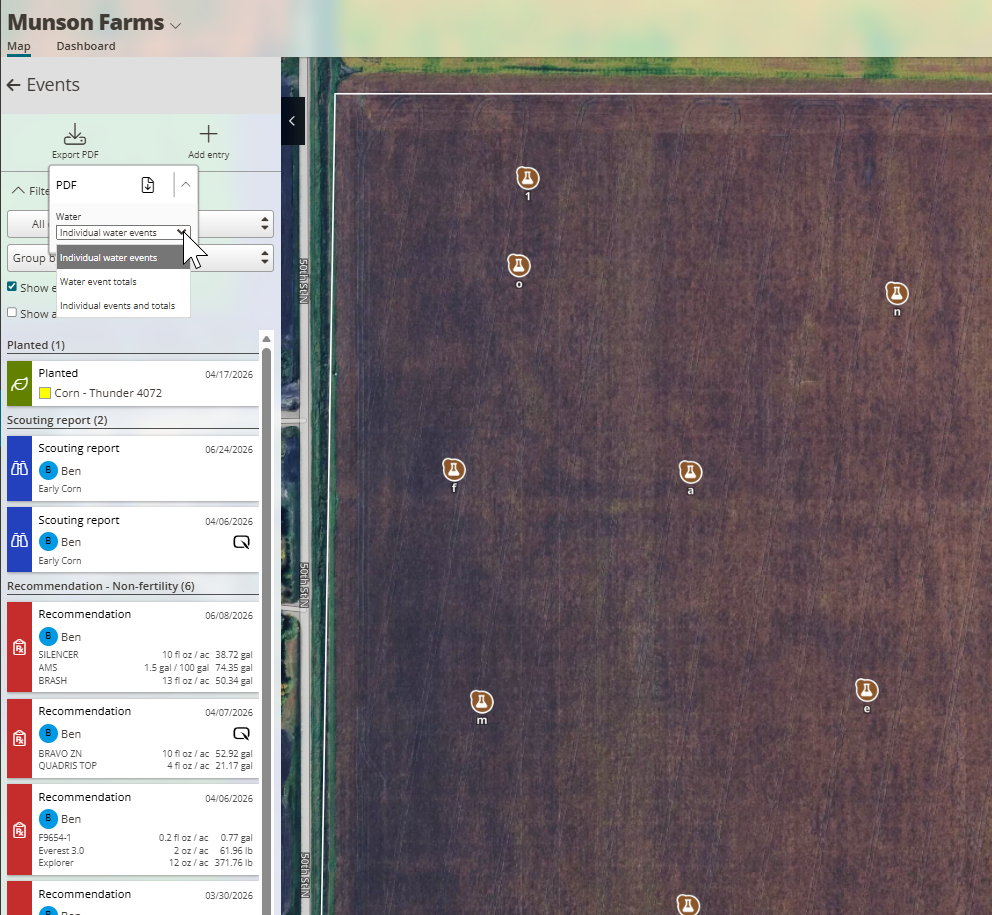Open the Water events dropdown
This screenshot has width=992, height=915.
[x=123, y=233]
